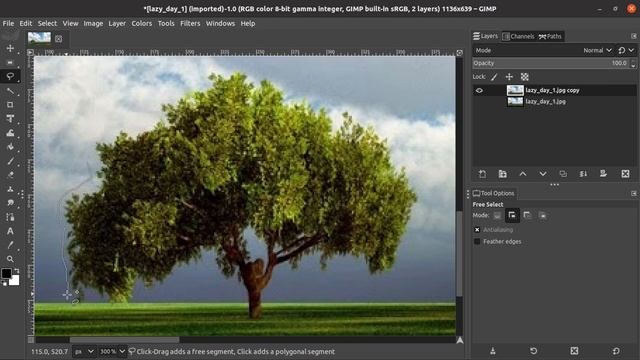Select the Warp Transform tool
The width and height of the screenshot is (640, 360).
click(x=10, y=133)
